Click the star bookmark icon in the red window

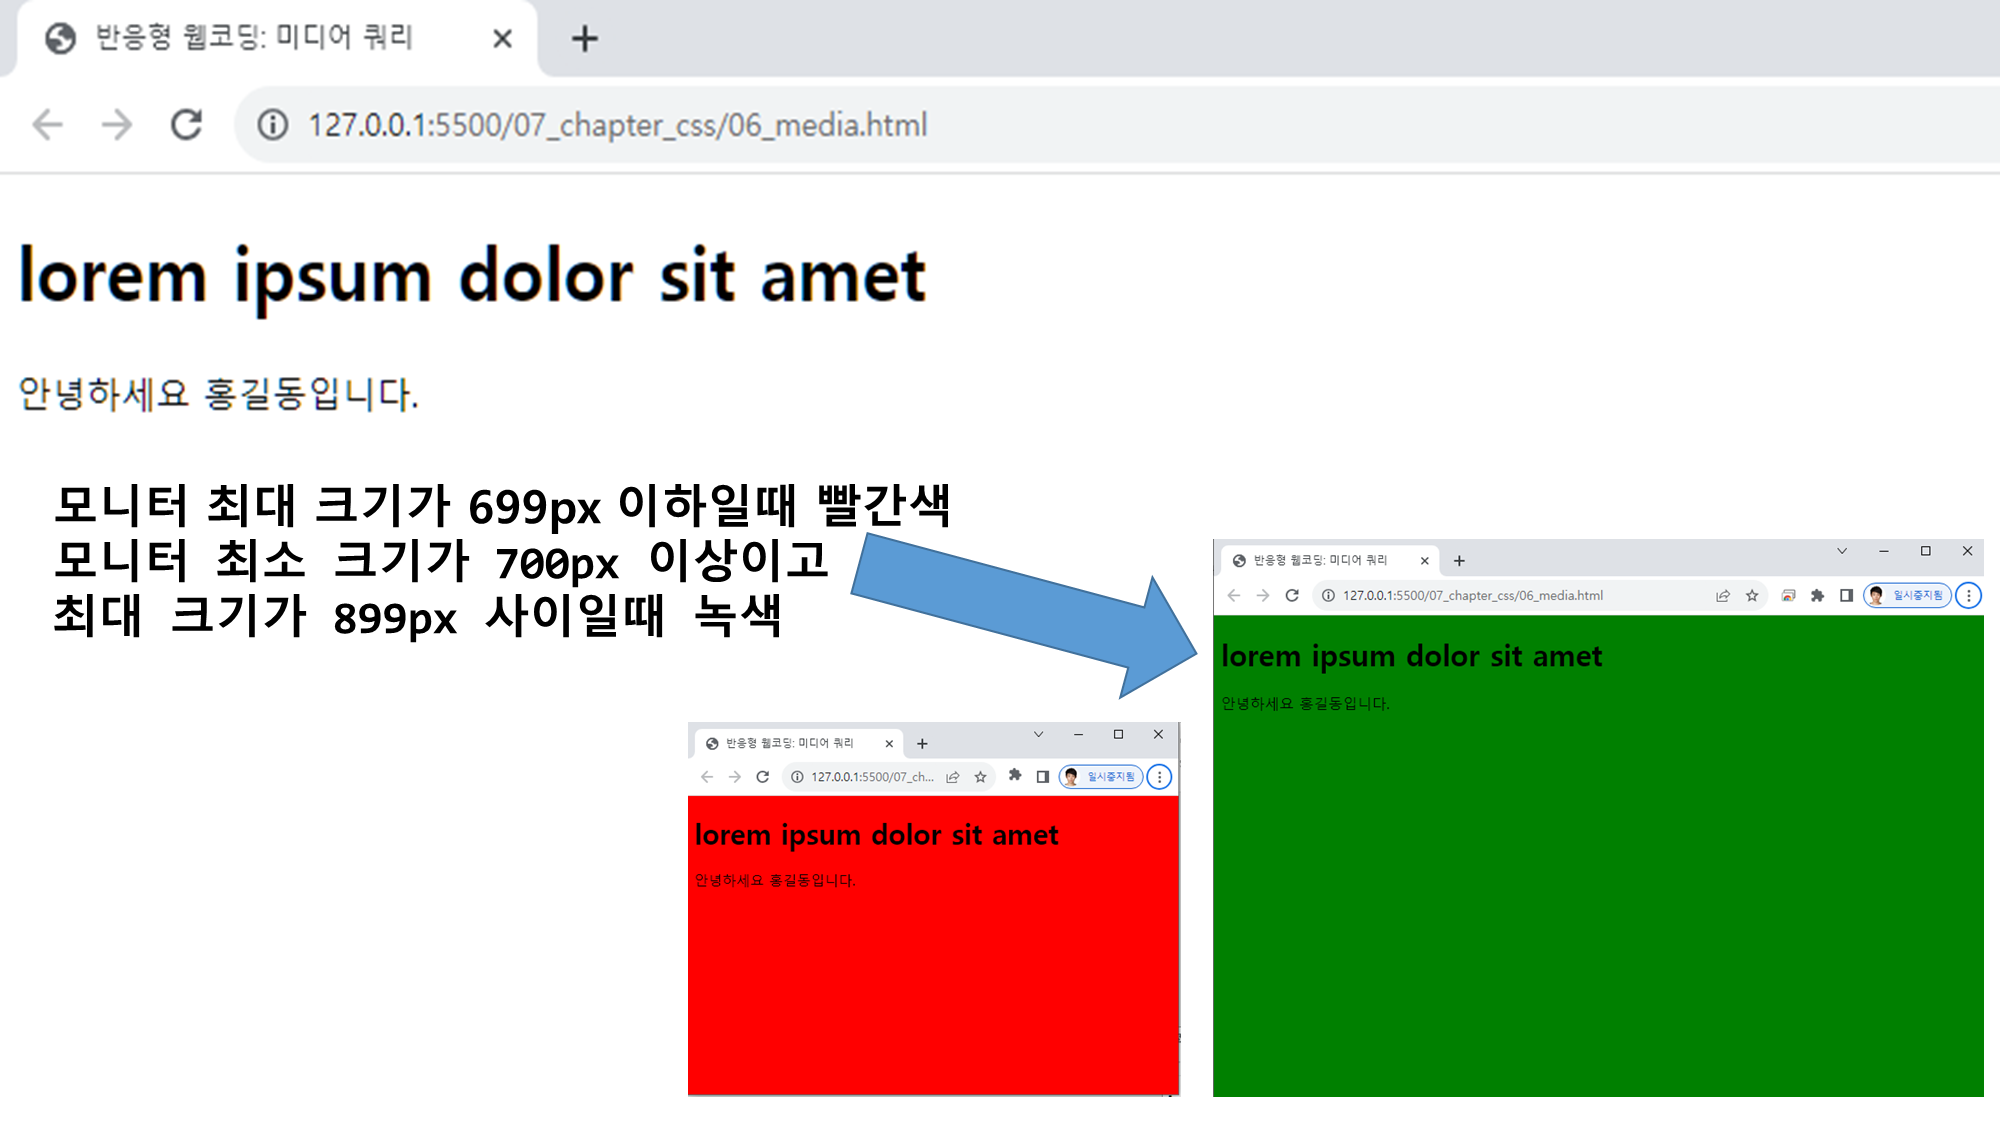980,777
